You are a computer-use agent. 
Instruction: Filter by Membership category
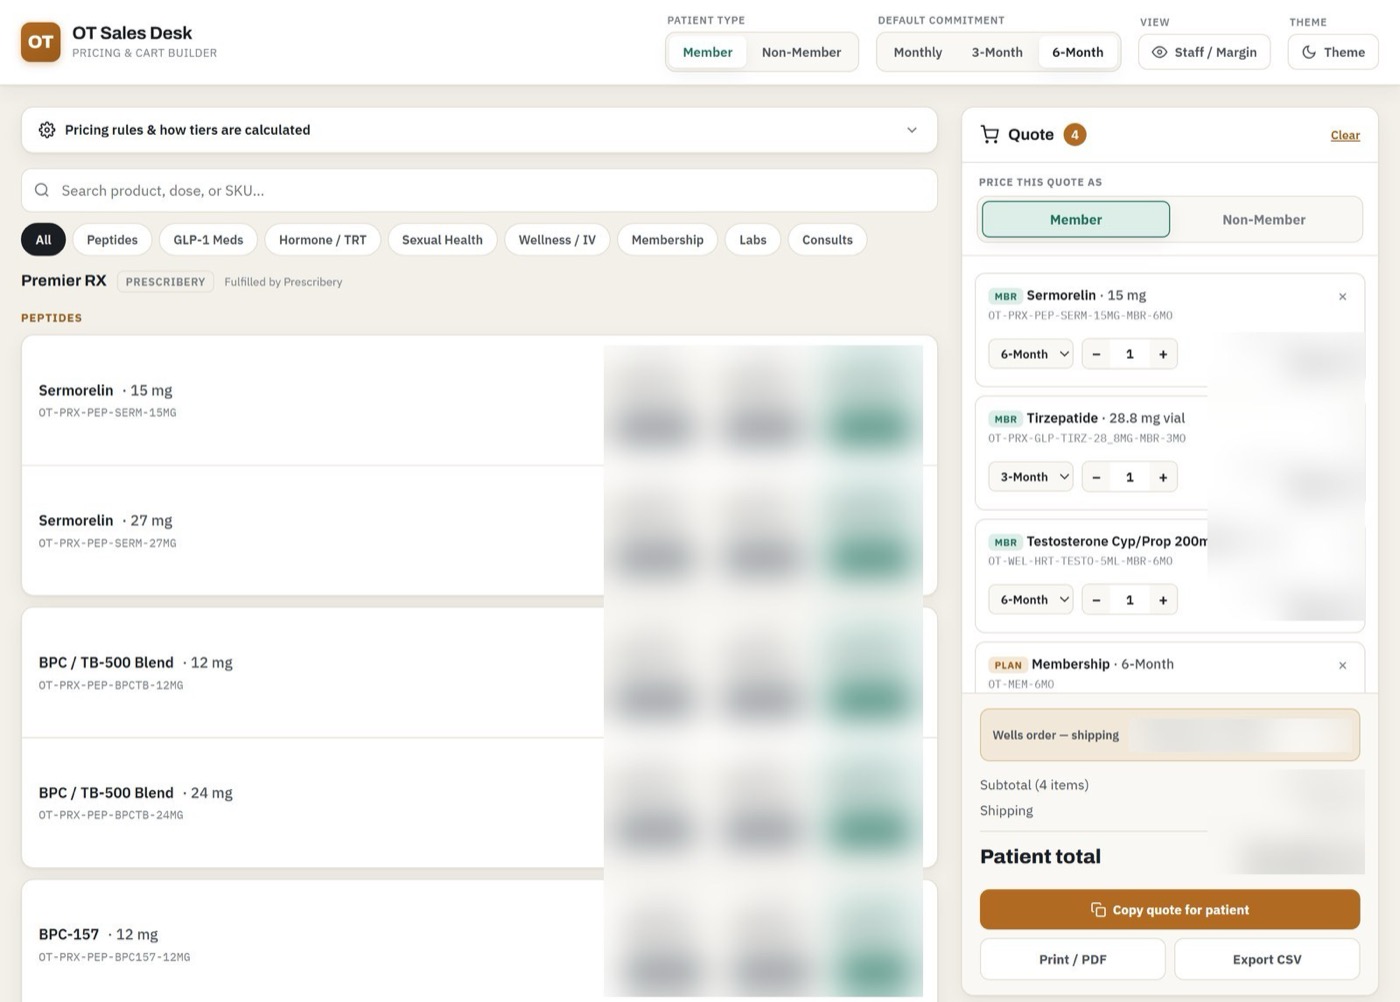coord(667,240)
